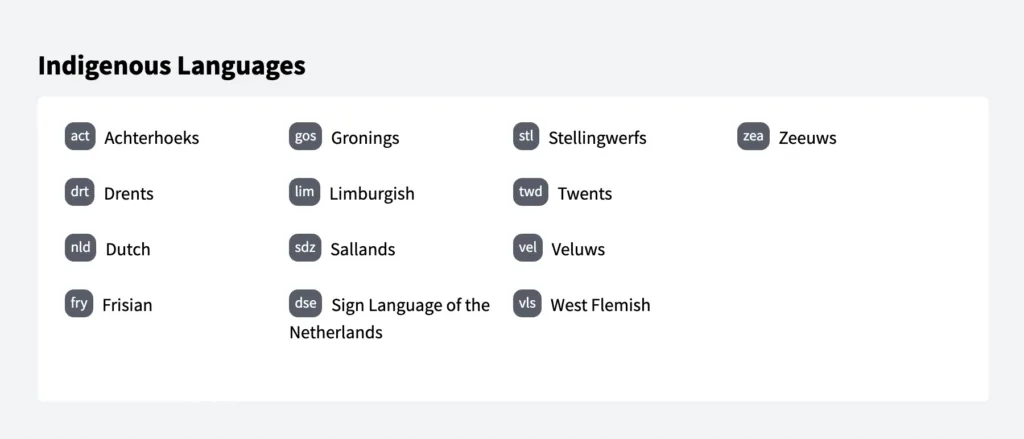Click the 'twd' language code badge
The height and width of the screenshot is (439, 1024).
[531, 193]
